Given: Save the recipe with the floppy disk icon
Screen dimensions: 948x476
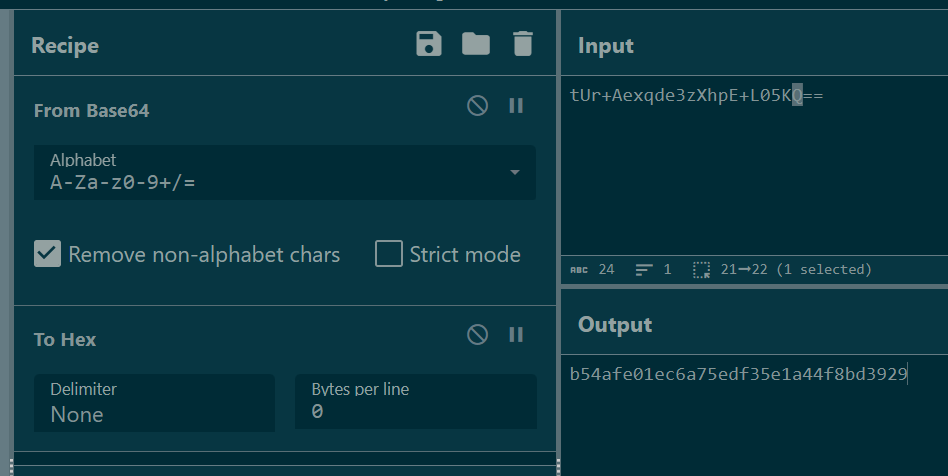Looking at the screenshot, I should (429, 44).
